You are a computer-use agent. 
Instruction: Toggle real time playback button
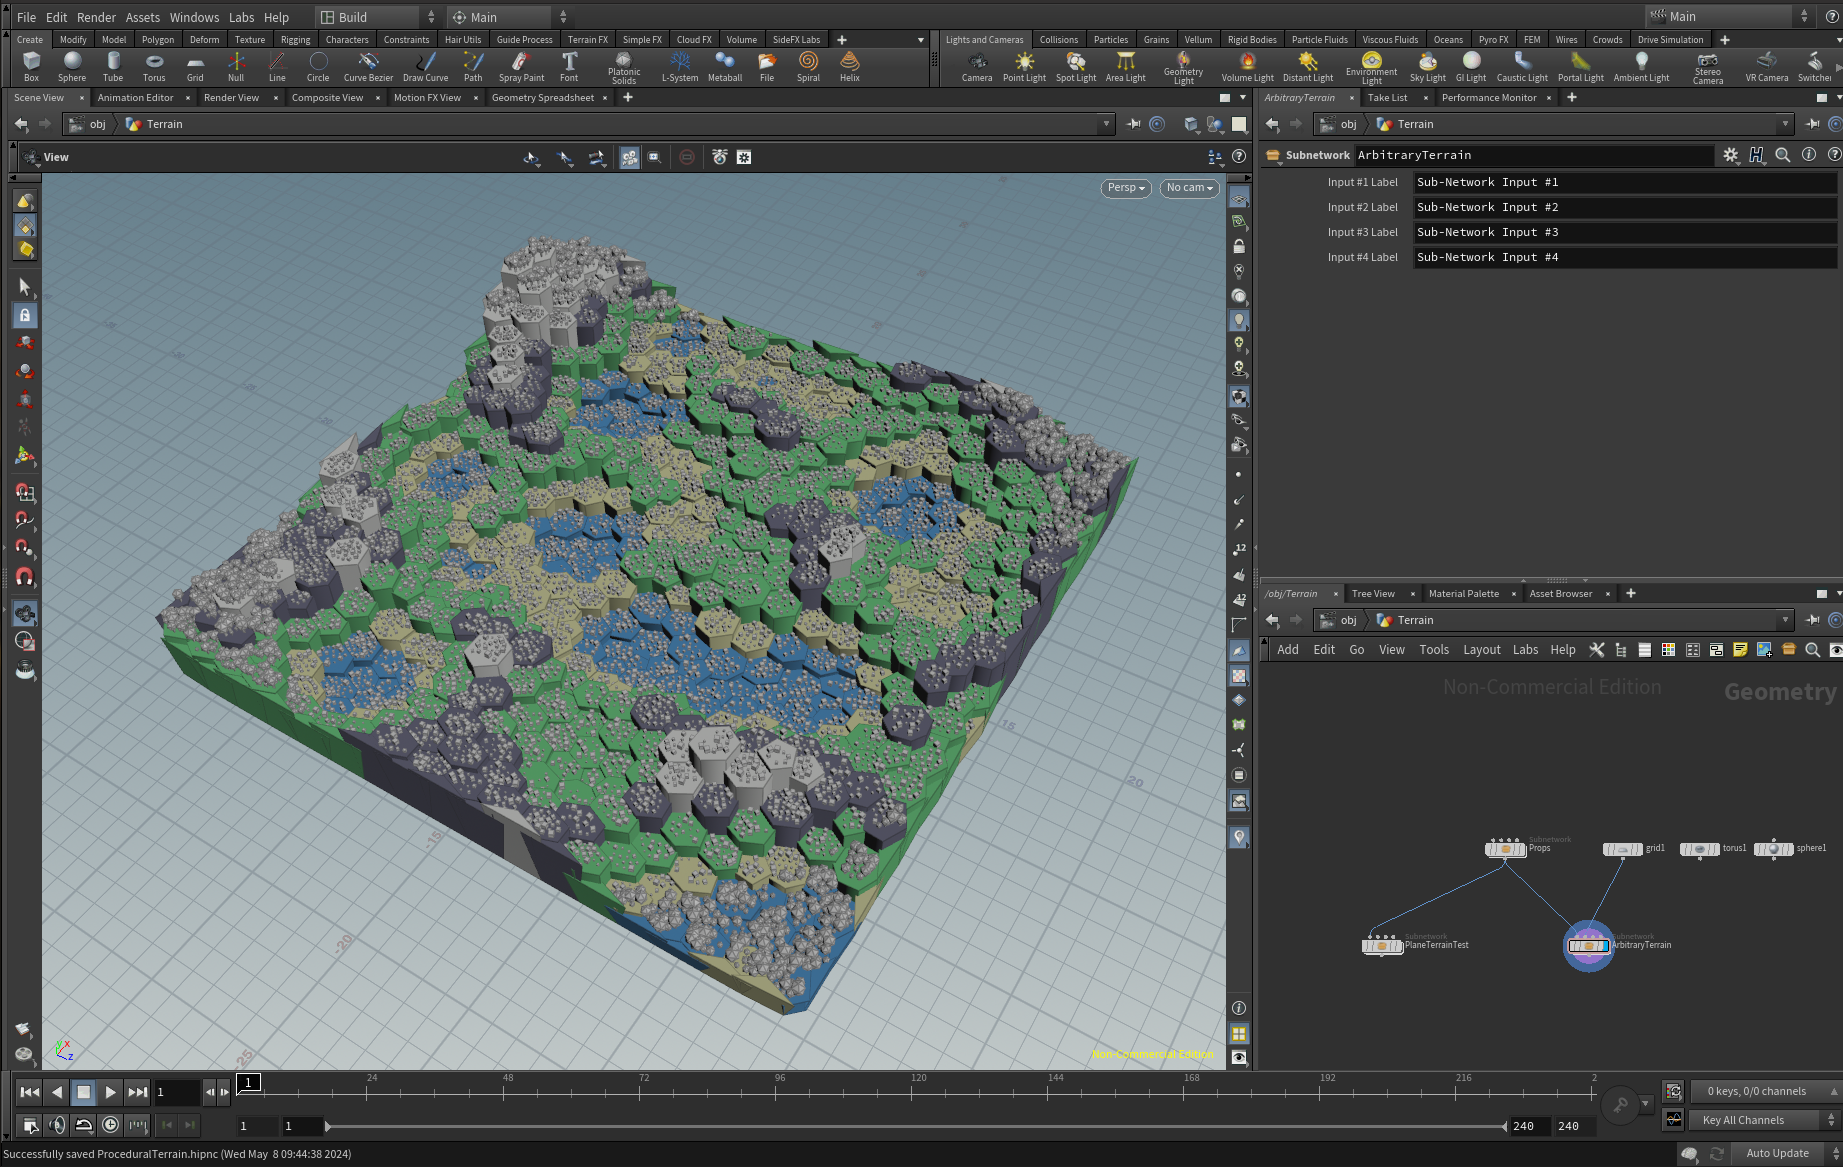[110, 1125]
